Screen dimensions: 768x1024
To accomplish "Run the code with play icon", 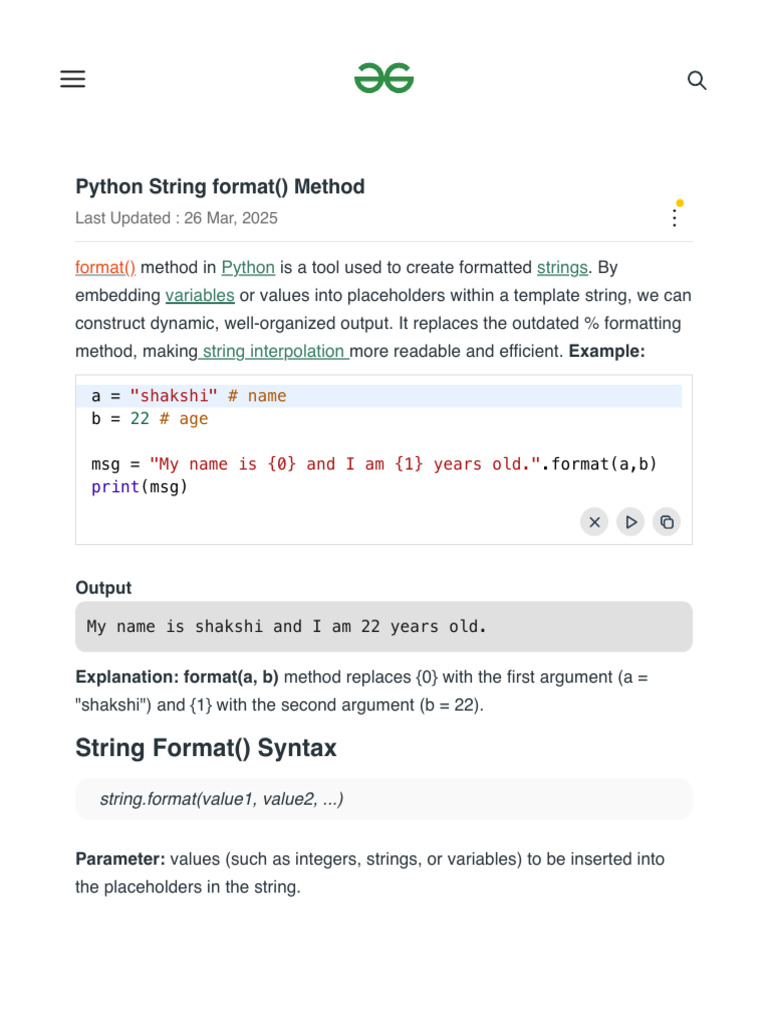I will coord(630,521).
